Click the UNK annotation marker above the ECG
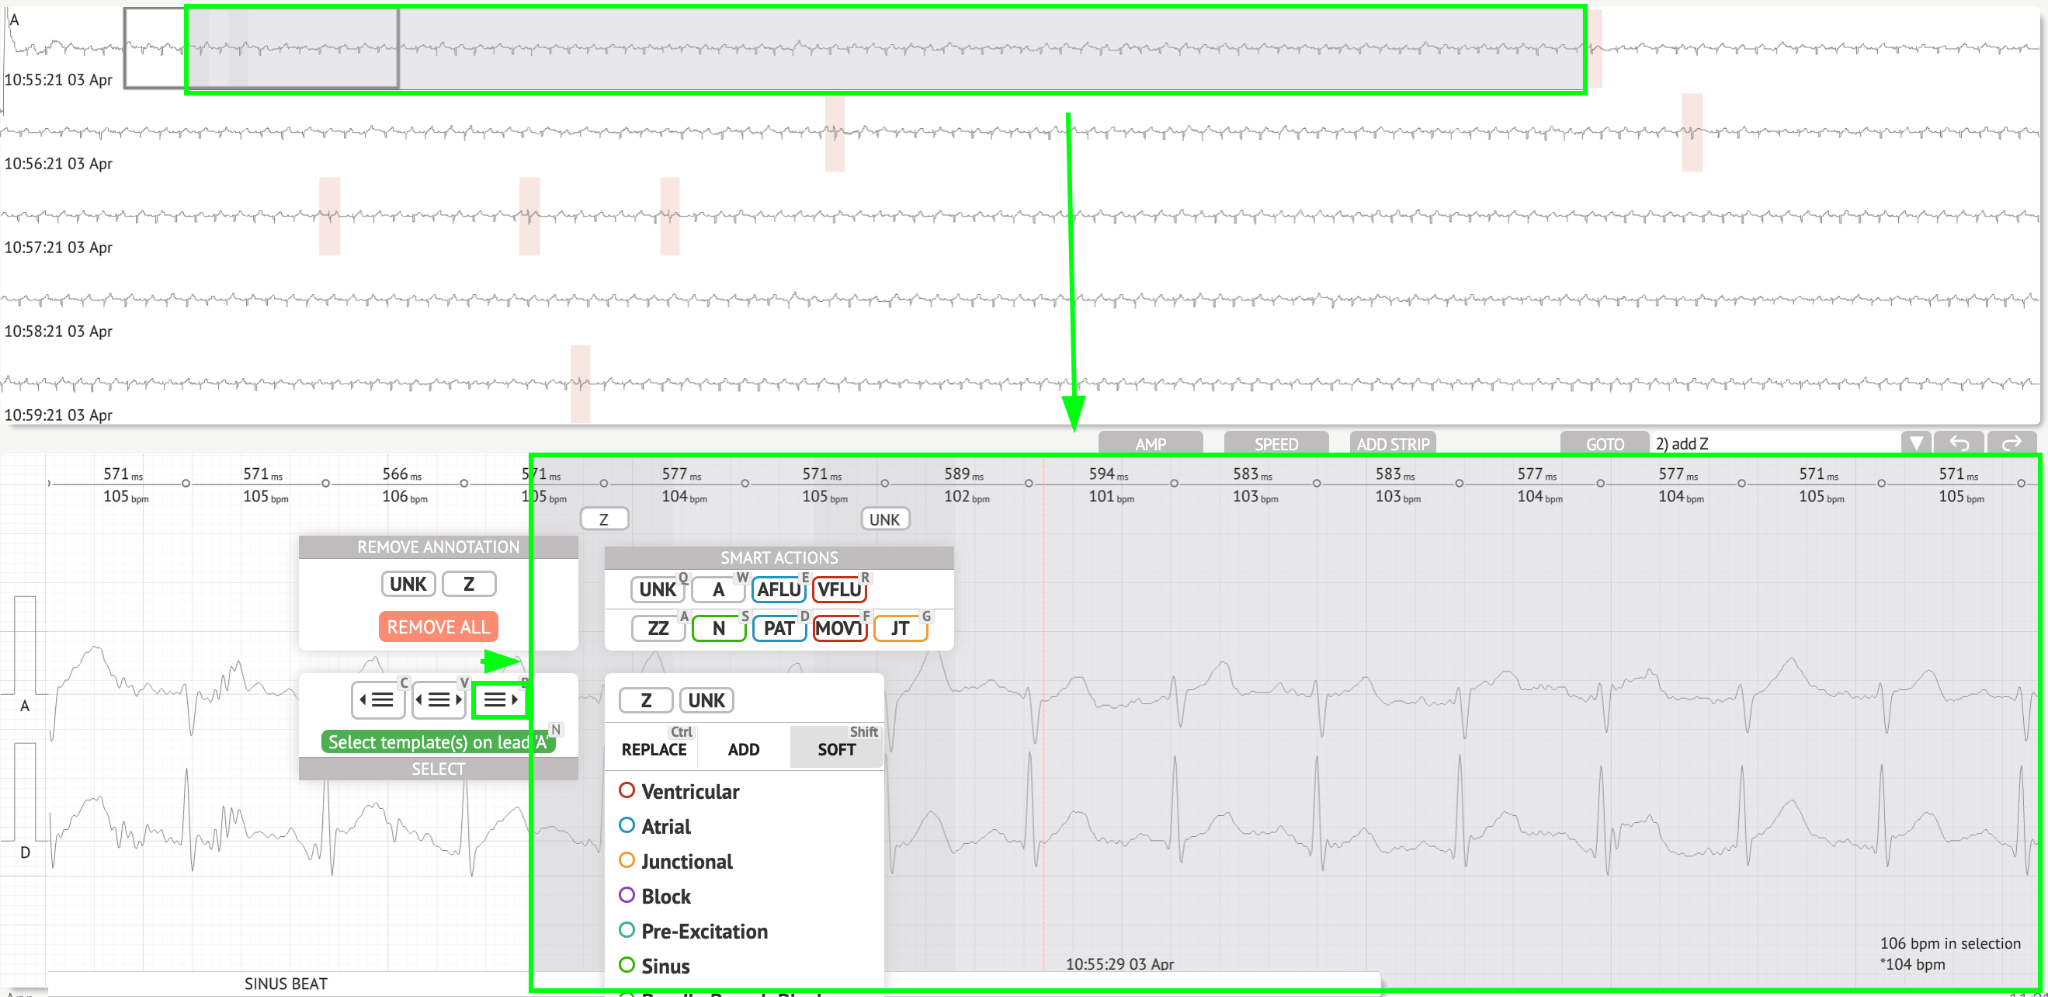Viewport: 2048px width, 997px height. (x=884, y=519)
